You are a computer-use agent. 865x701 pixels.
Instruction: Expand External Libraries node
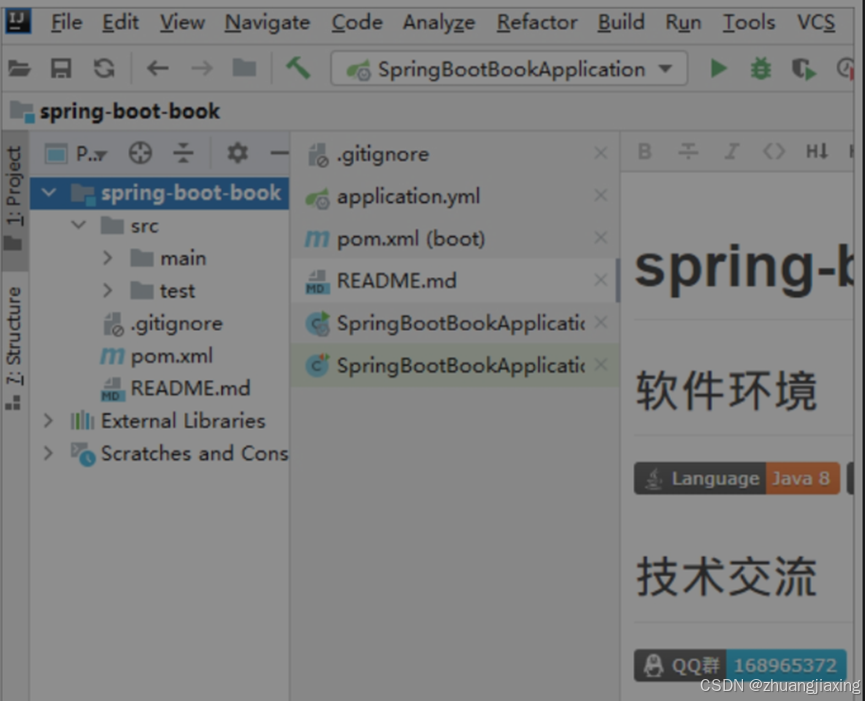[x=49, y=421]
